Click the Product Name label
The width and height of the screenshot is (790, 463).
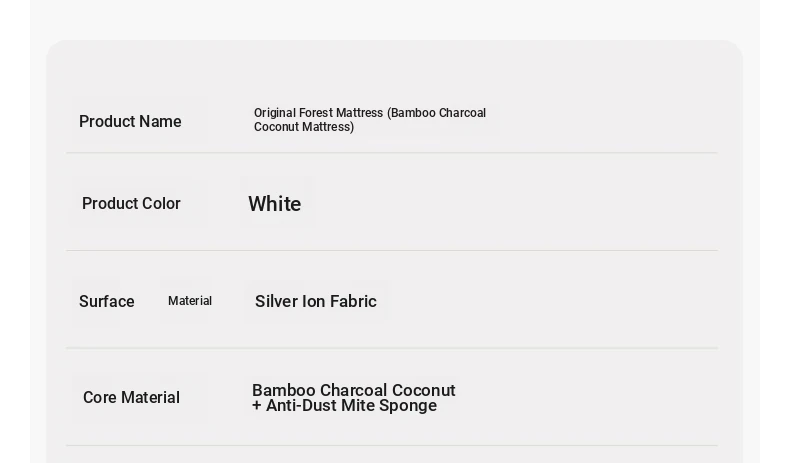pyautogui.click(x=130, y=122)
